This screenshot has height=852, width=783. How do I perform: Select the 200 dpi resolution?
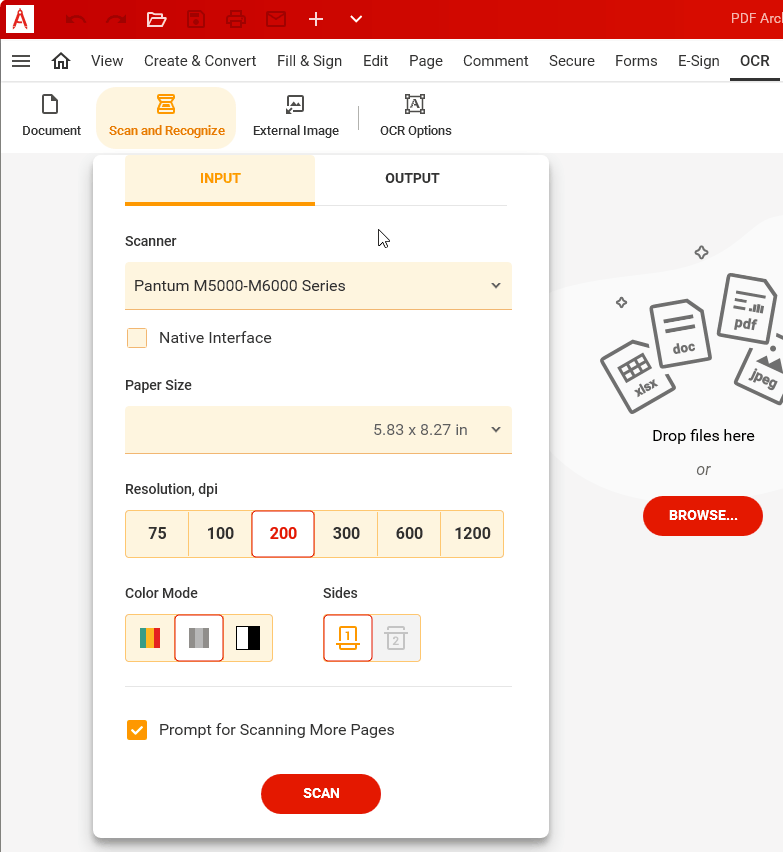coord(283,534)
